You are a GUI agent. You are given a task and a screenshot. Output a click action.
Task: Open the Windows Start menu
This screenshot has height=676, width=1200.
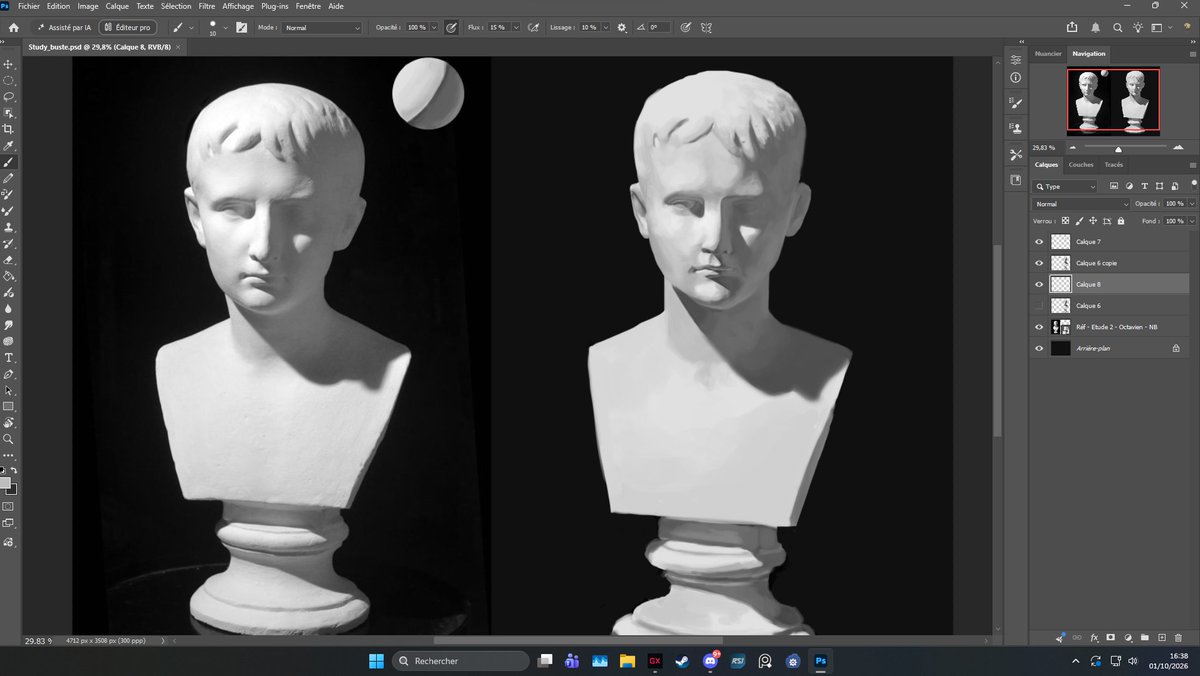[376, 661]
